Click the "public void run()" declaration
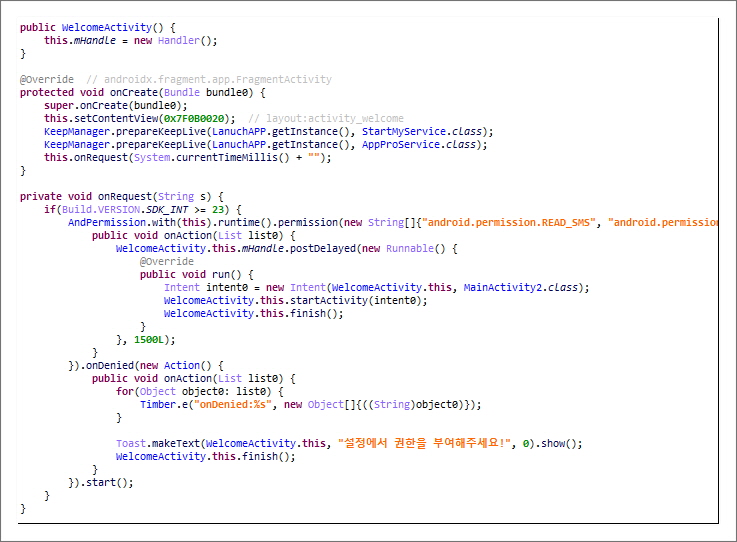This screenshot has height=542, width=737. tap(190, 275)
